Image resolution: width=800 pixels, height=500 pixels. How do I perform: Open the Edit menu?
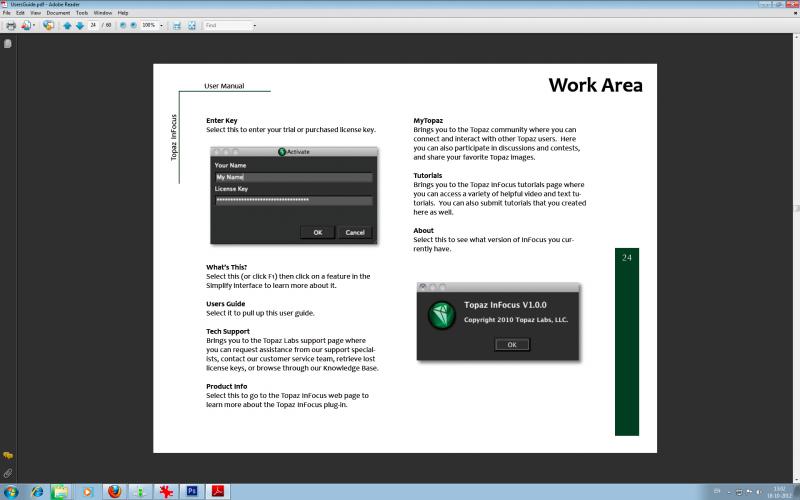pyautogui.click(x=20, y=13)
